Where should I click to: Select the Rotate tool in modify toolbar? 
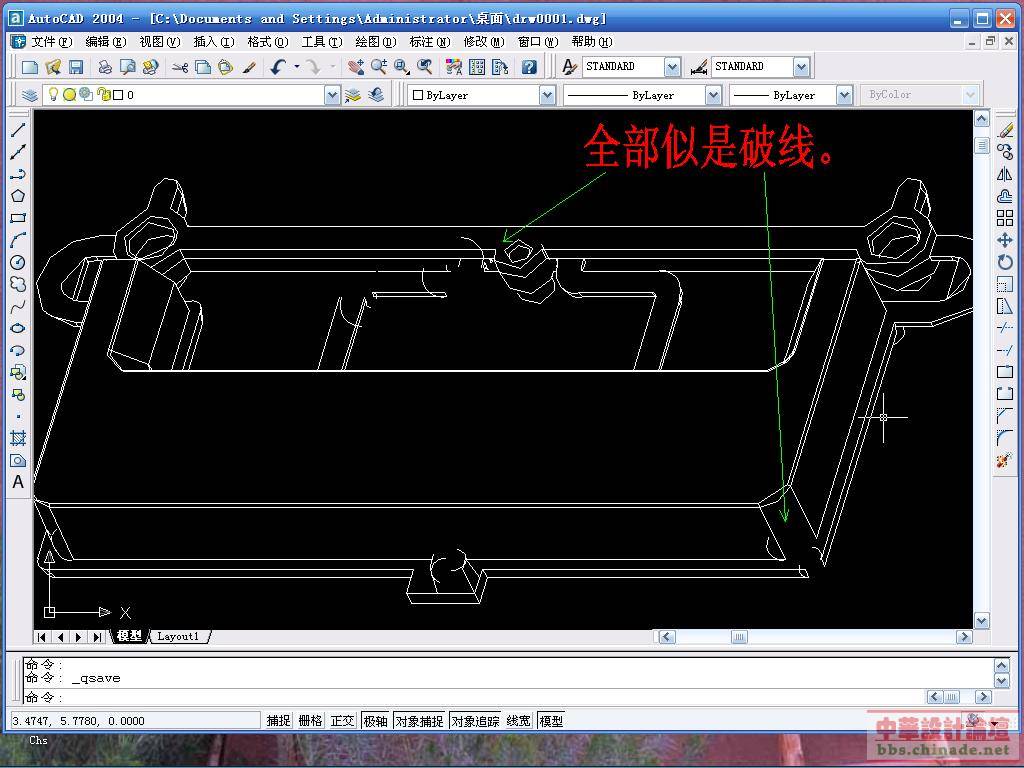point(1005,262)
